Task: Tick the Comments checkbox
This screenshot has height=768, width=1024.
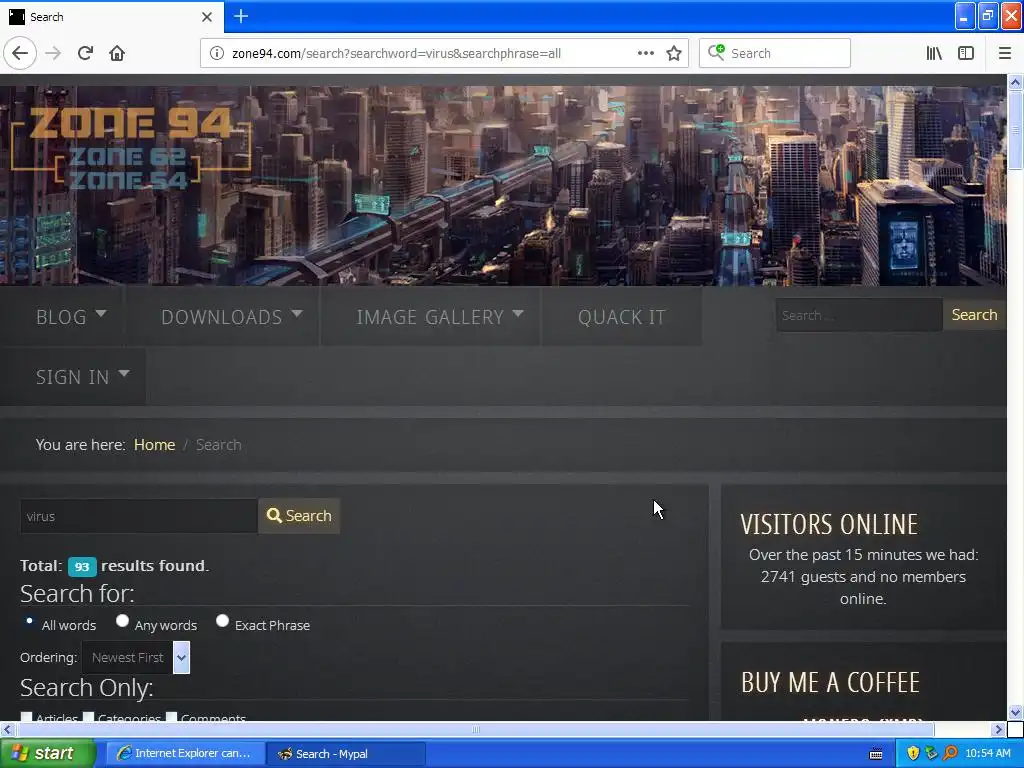Action: click(172, 717)
